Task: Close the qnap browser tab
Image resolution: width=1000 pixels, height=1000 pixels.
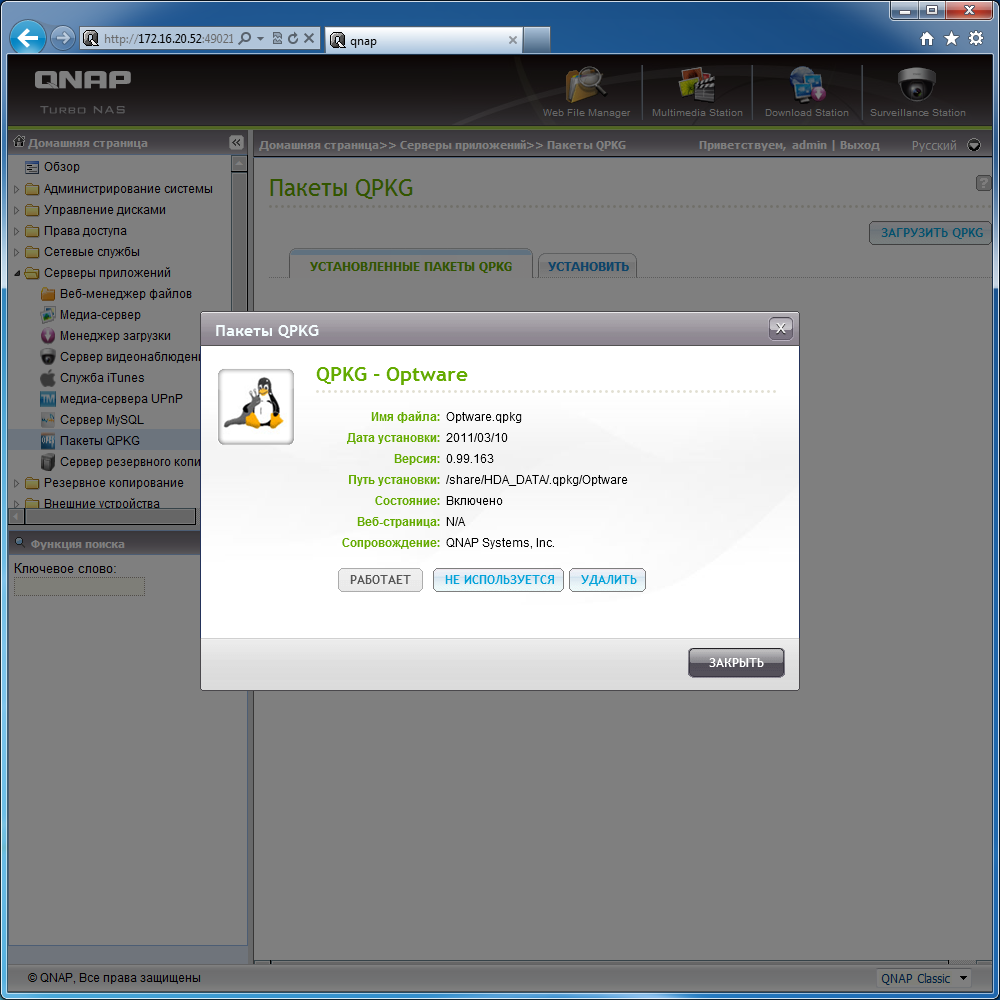Action: tap(512, 40)
